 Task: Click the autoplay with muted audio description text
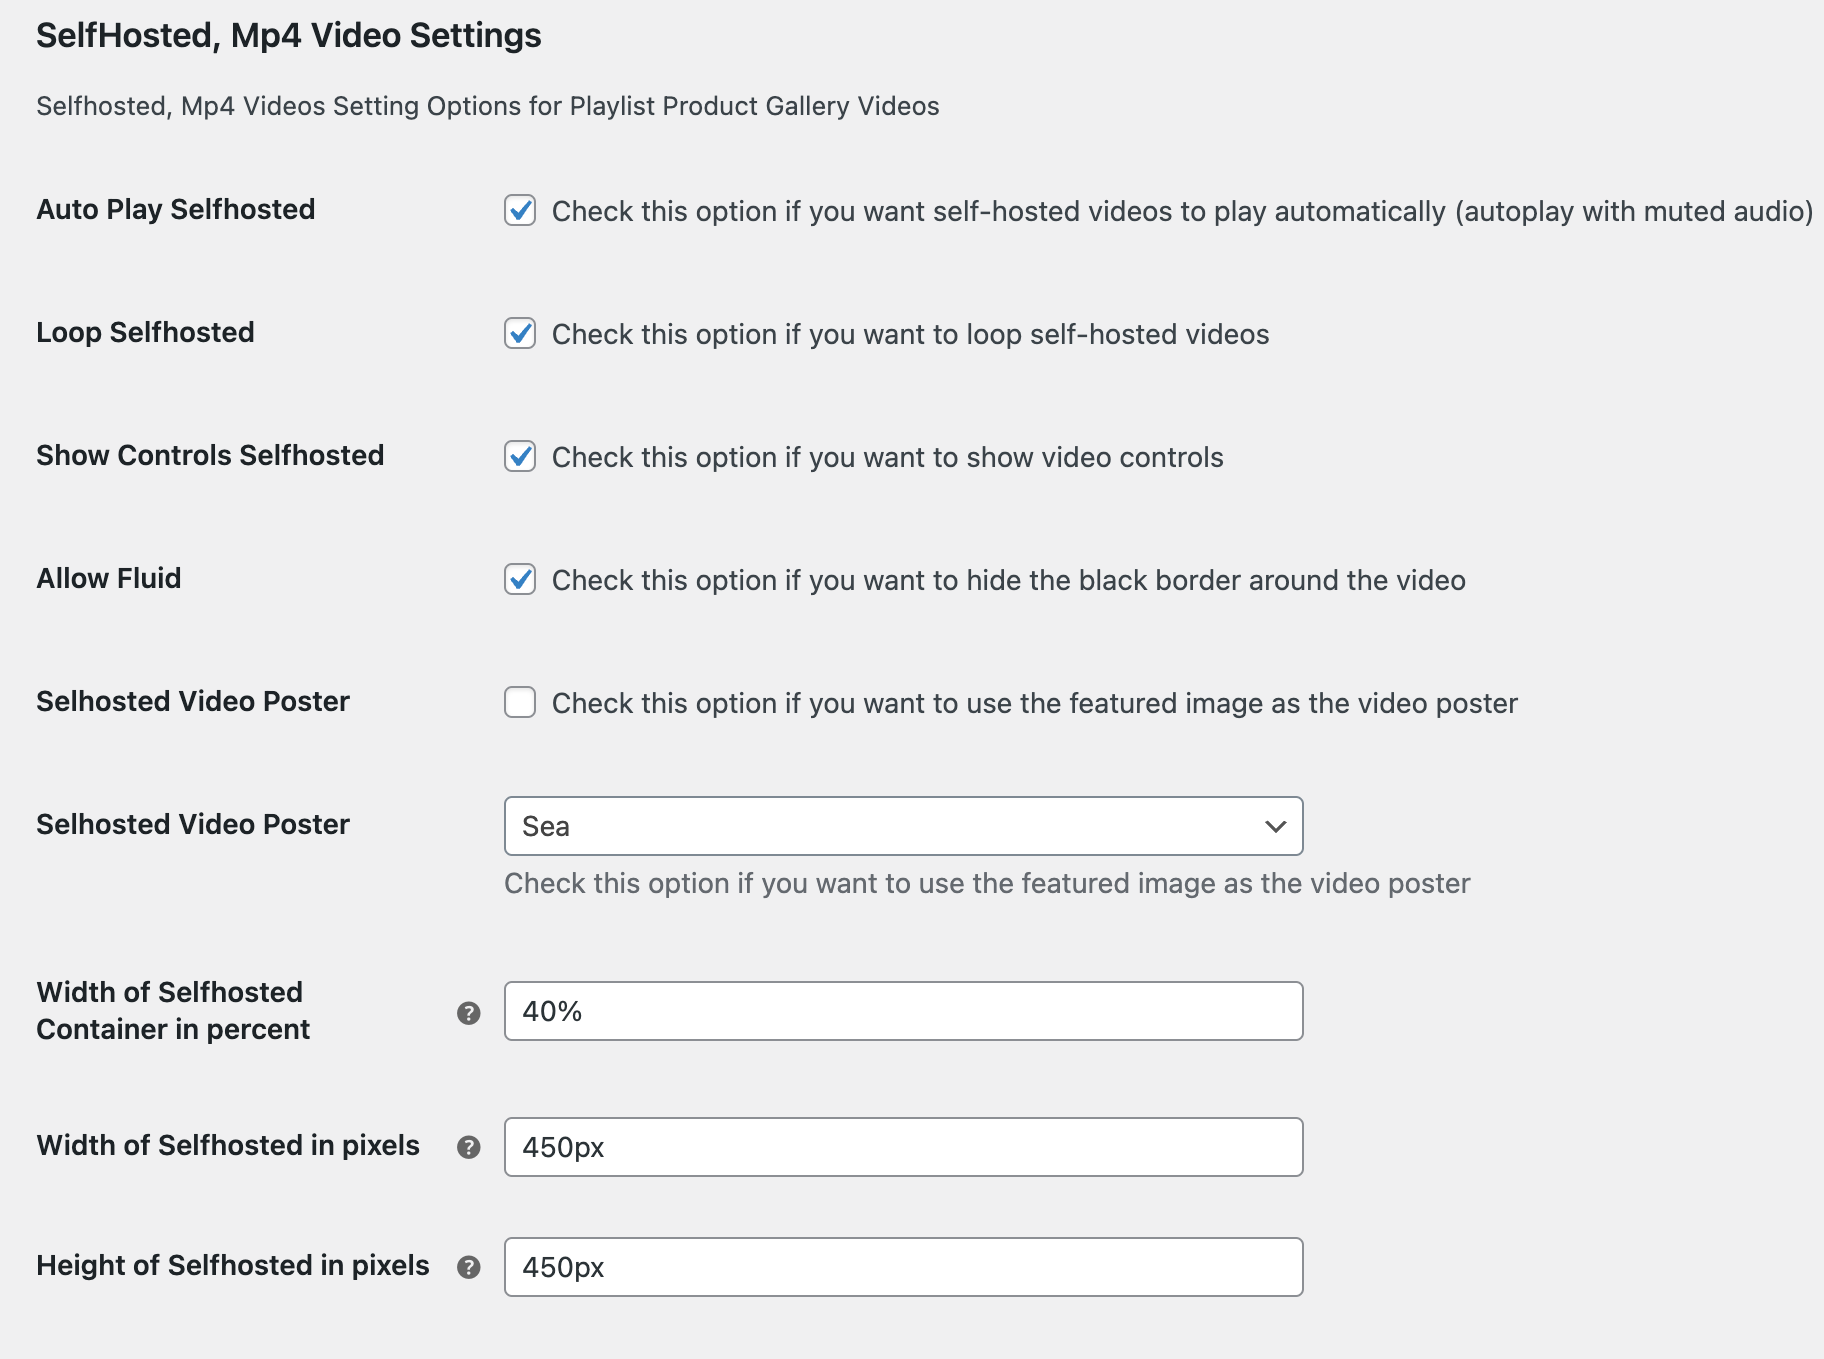pos(1182,211)
